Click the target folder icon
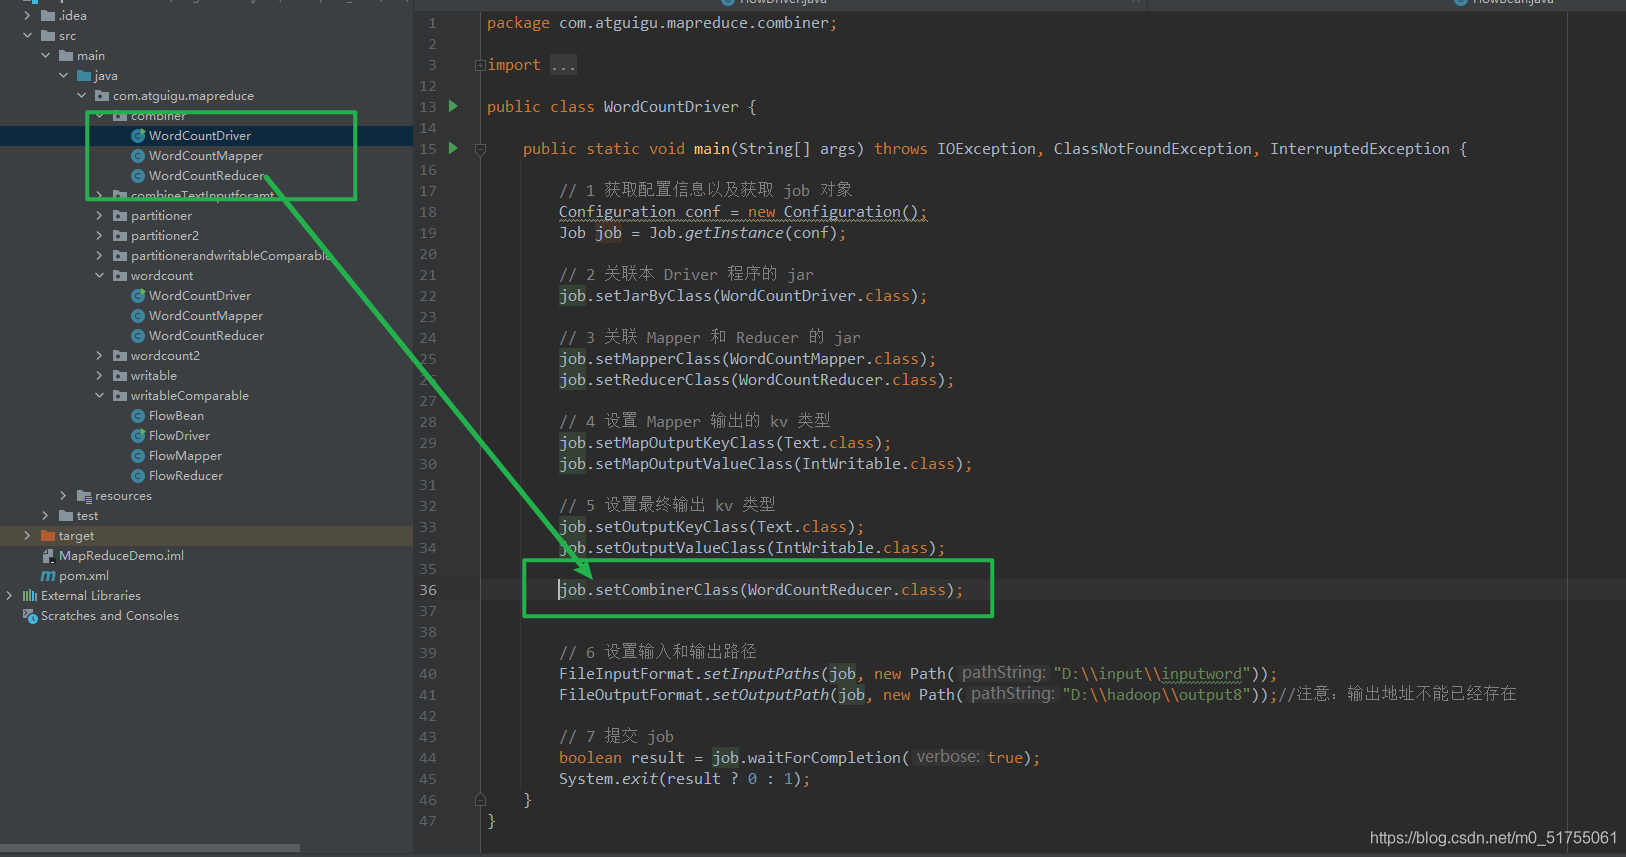Viewport: 1626px width, 857px height. [48, 536]
